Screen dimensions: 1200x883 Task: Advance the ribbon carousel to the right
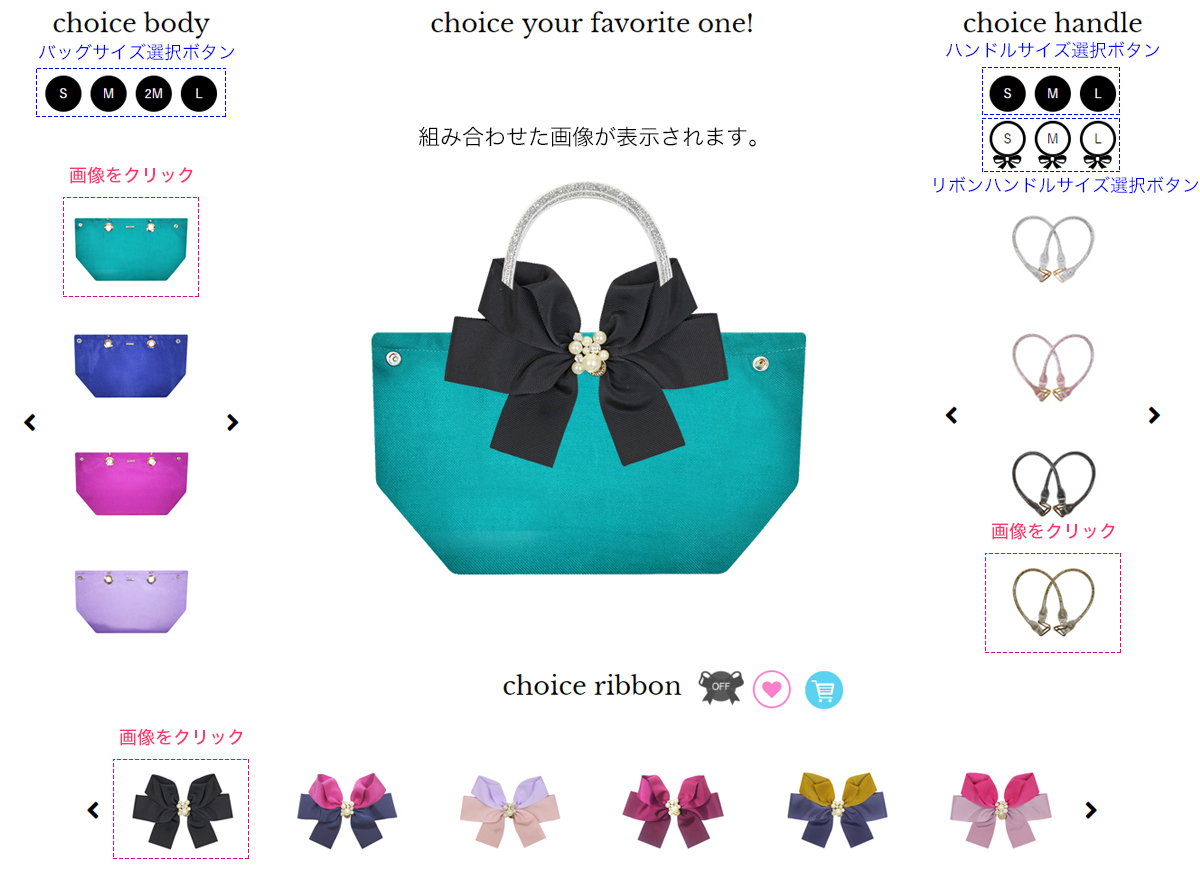click(1091, 810)
